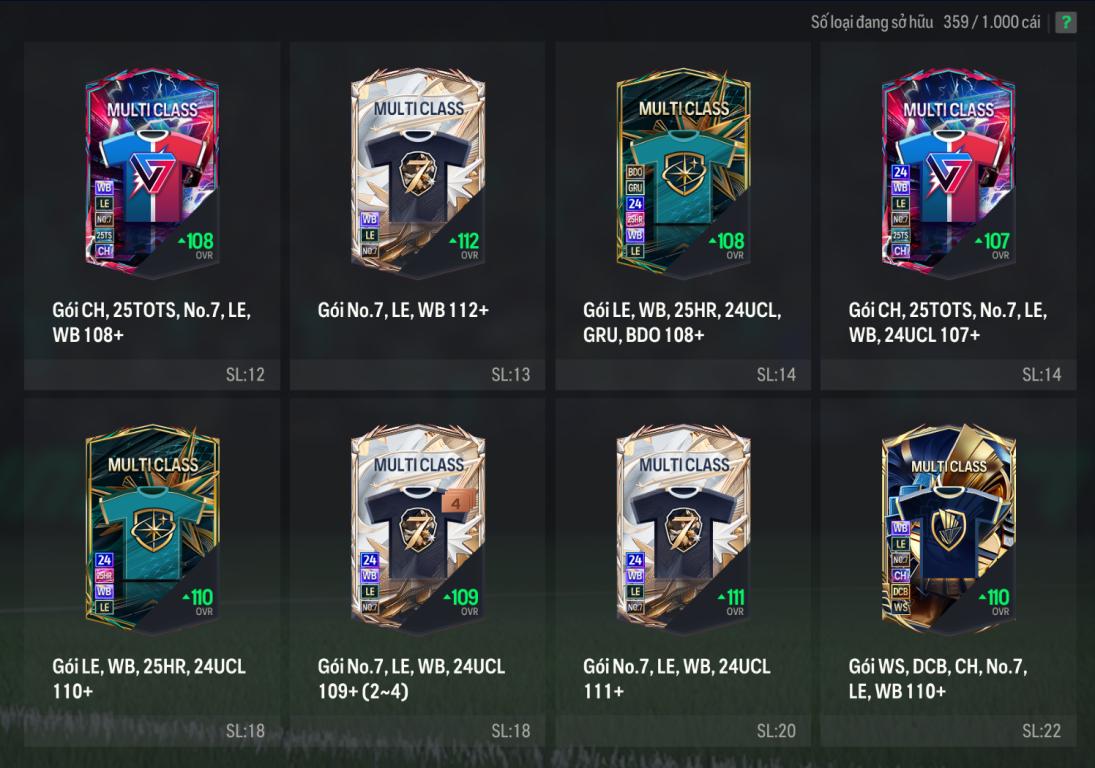
Task: Click the SL:12 quantity bar
Action: pyautogui.click(x=152, y=375)
